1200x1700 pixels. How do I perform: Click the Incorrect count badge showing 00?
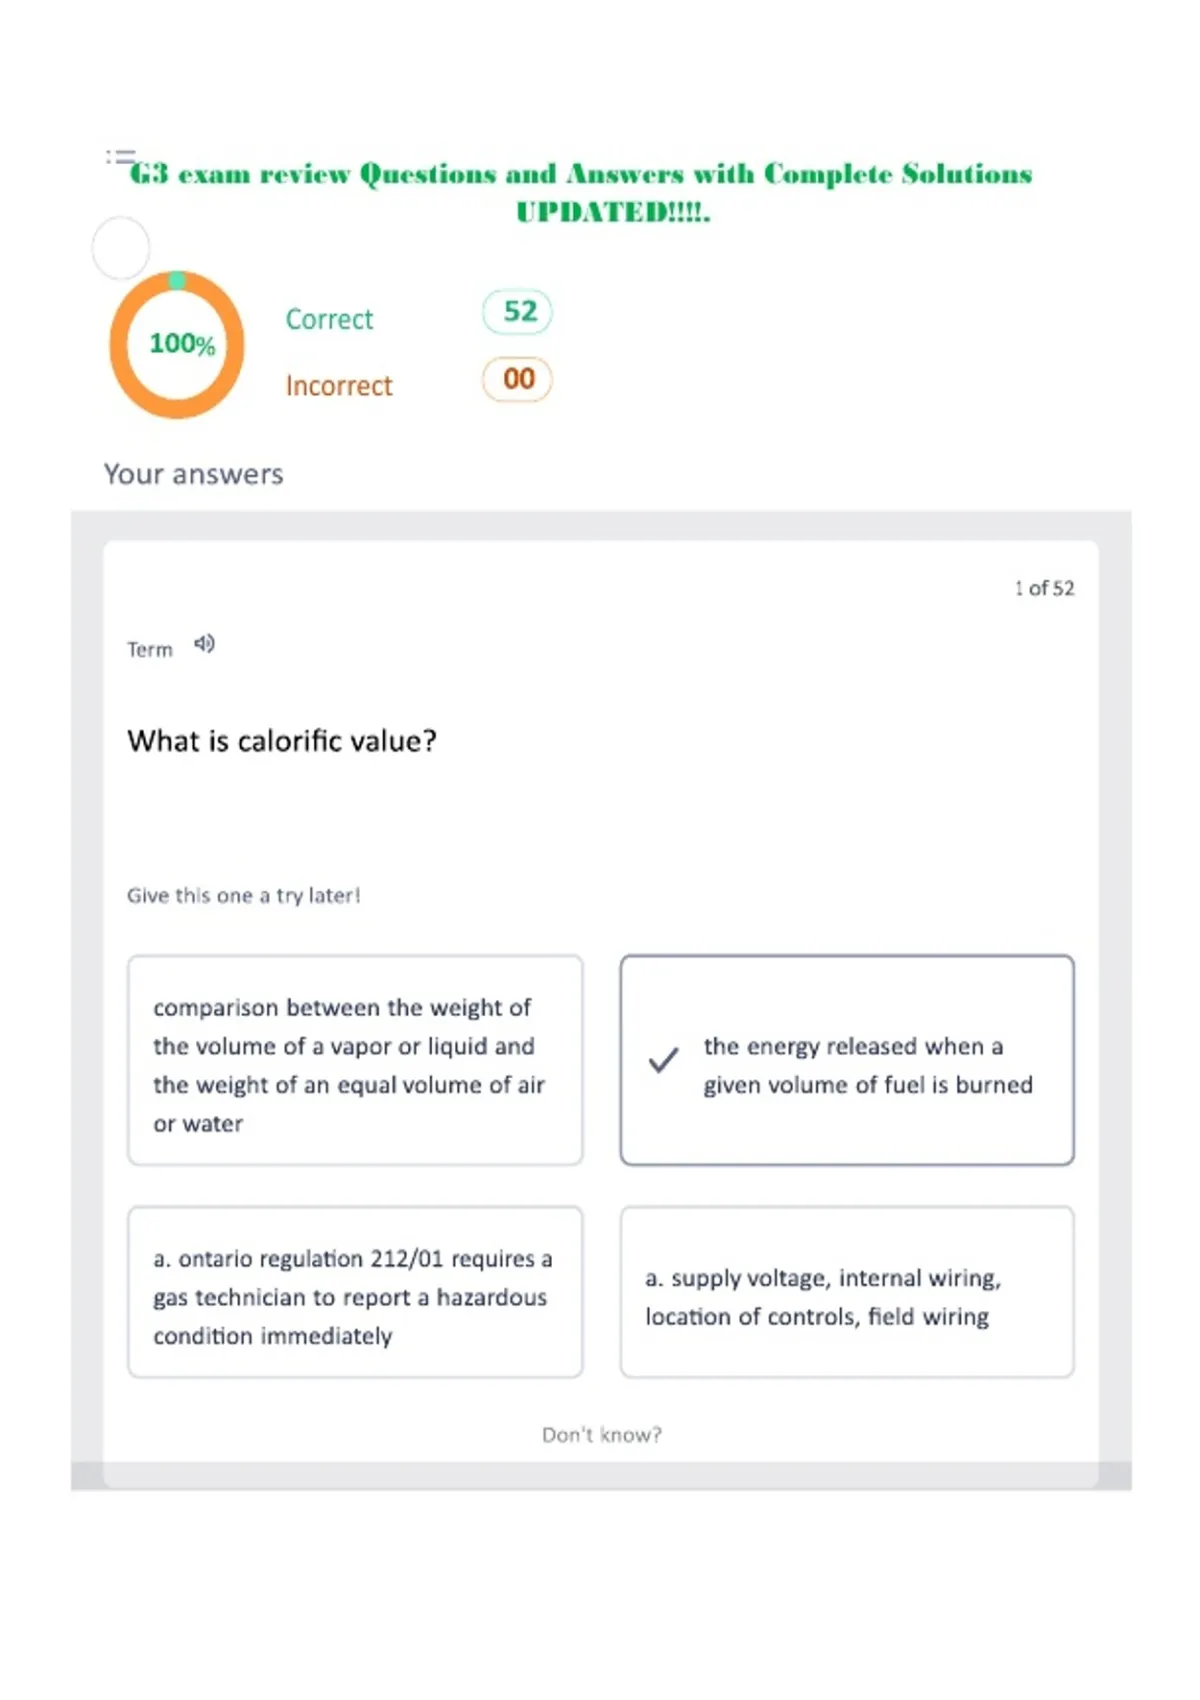(517, 379)
